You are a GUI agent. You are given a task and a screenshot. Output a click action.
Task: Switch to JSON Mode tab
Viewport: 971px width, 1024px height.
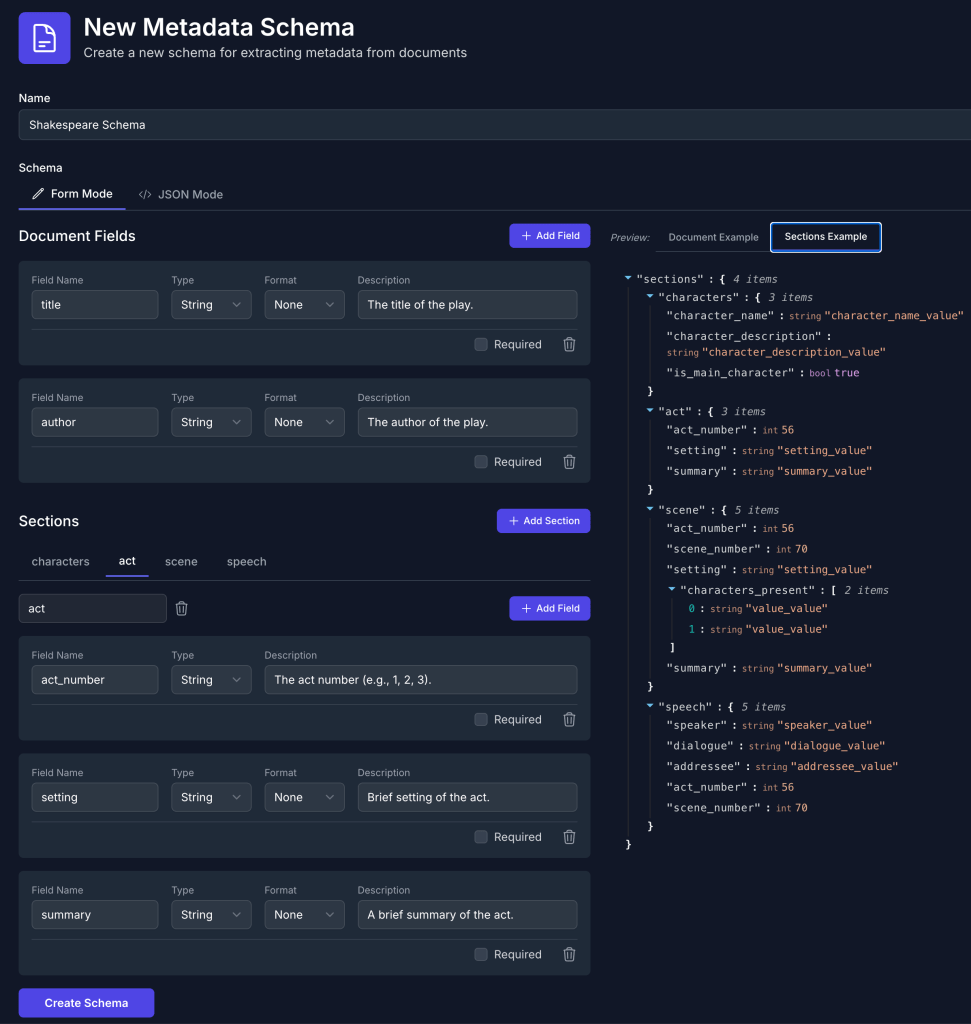(x=181, y=194)
